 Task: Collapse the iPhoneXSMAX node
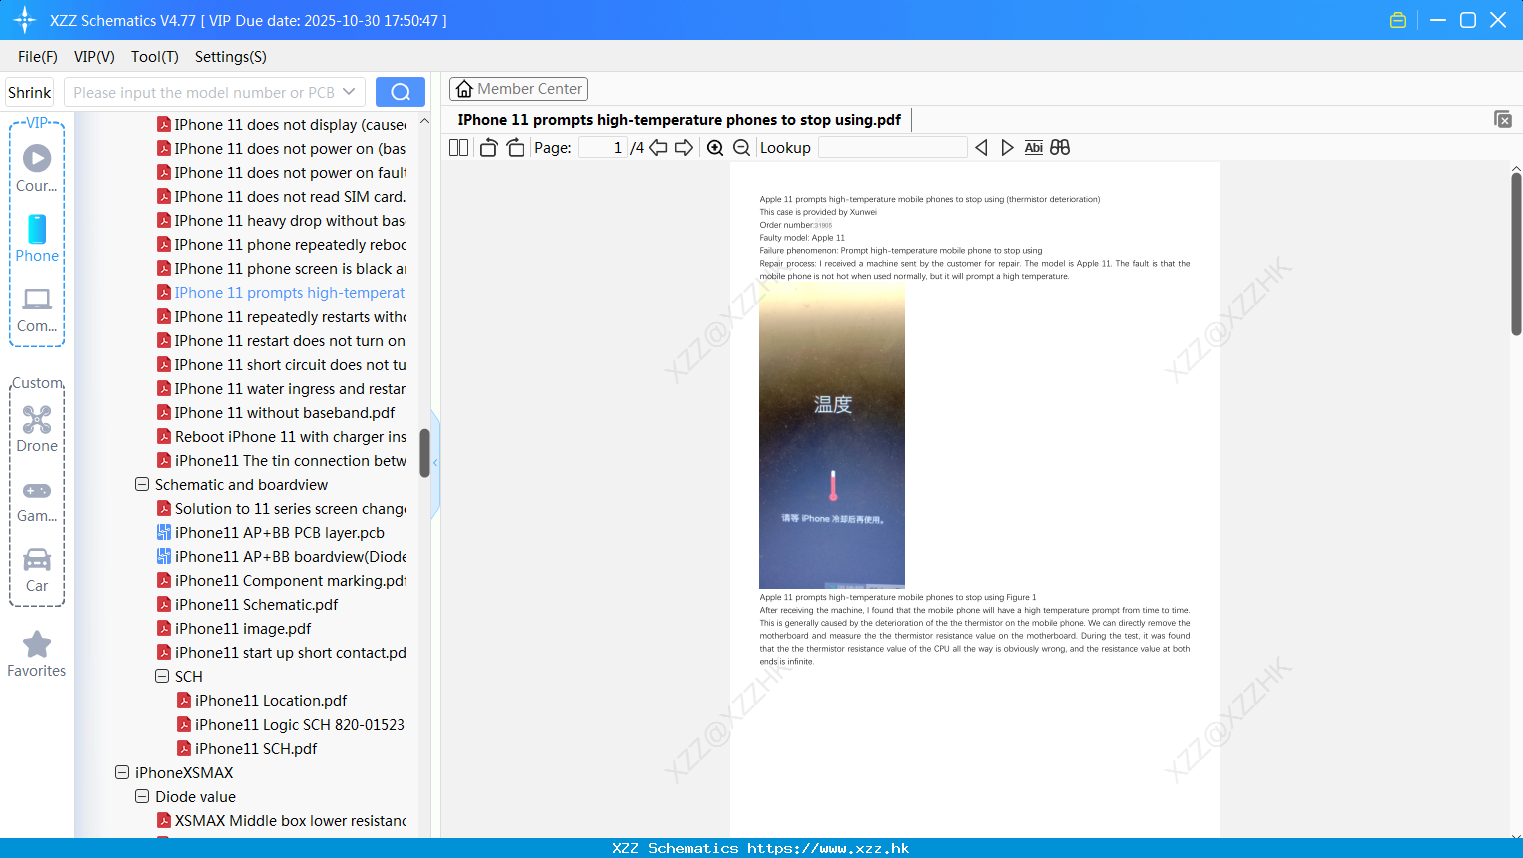(x=122, y=772)
